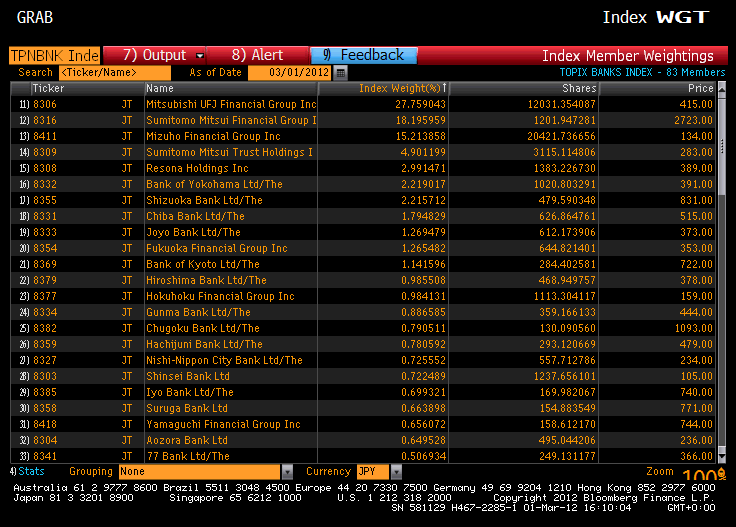Open the As of Date calendar picker
Image resolution: width=736 pixels, height=527 pixels.
(x=341, y=73)
